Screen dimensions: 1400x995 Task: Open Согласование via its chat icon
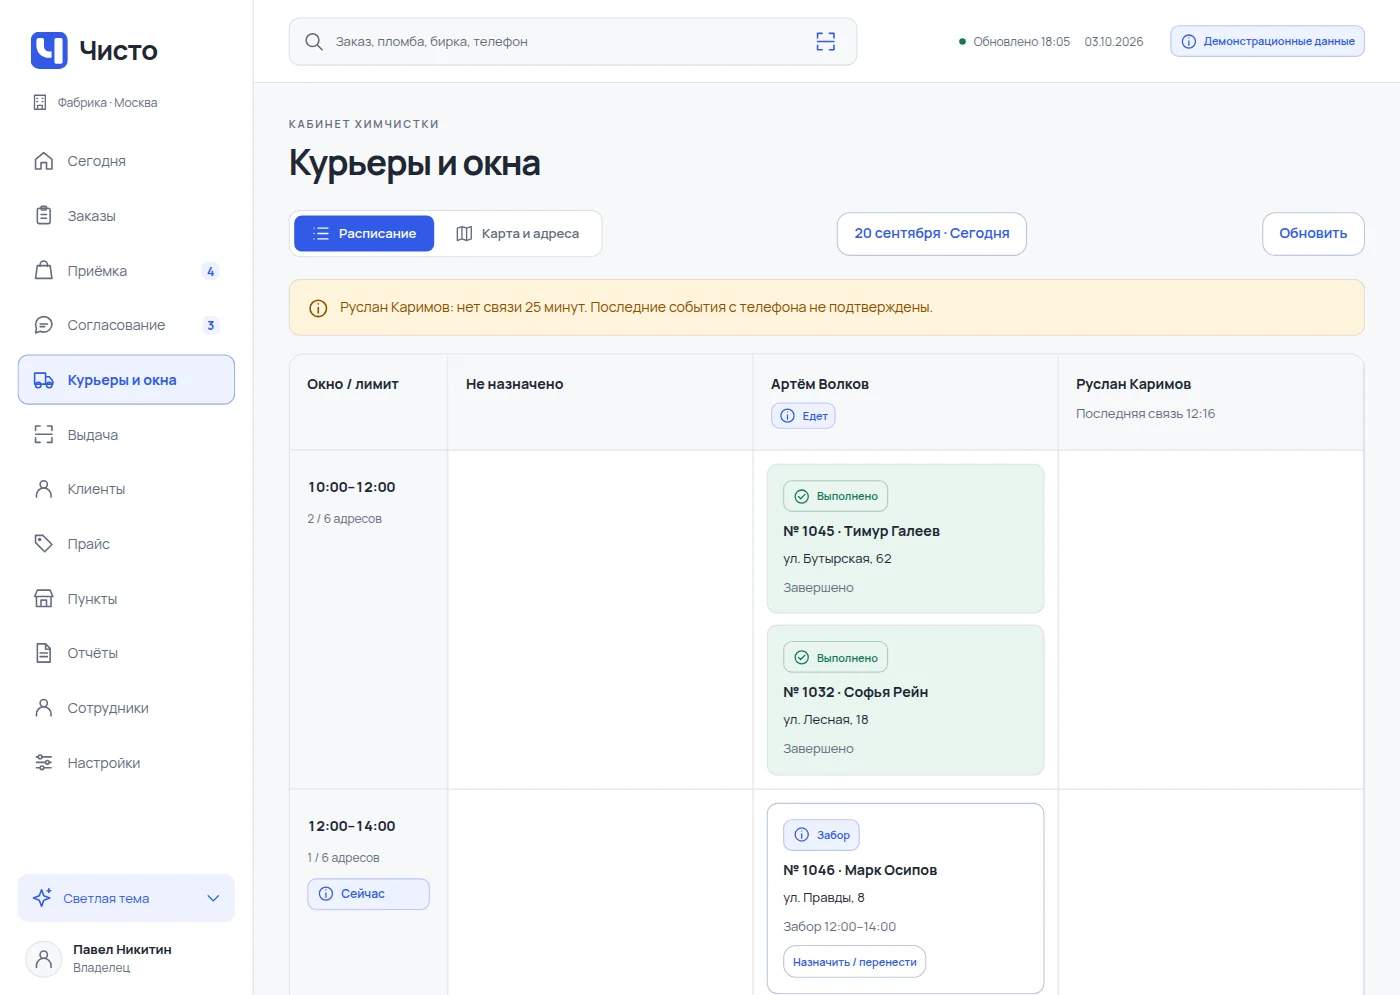tap(43, 325)
